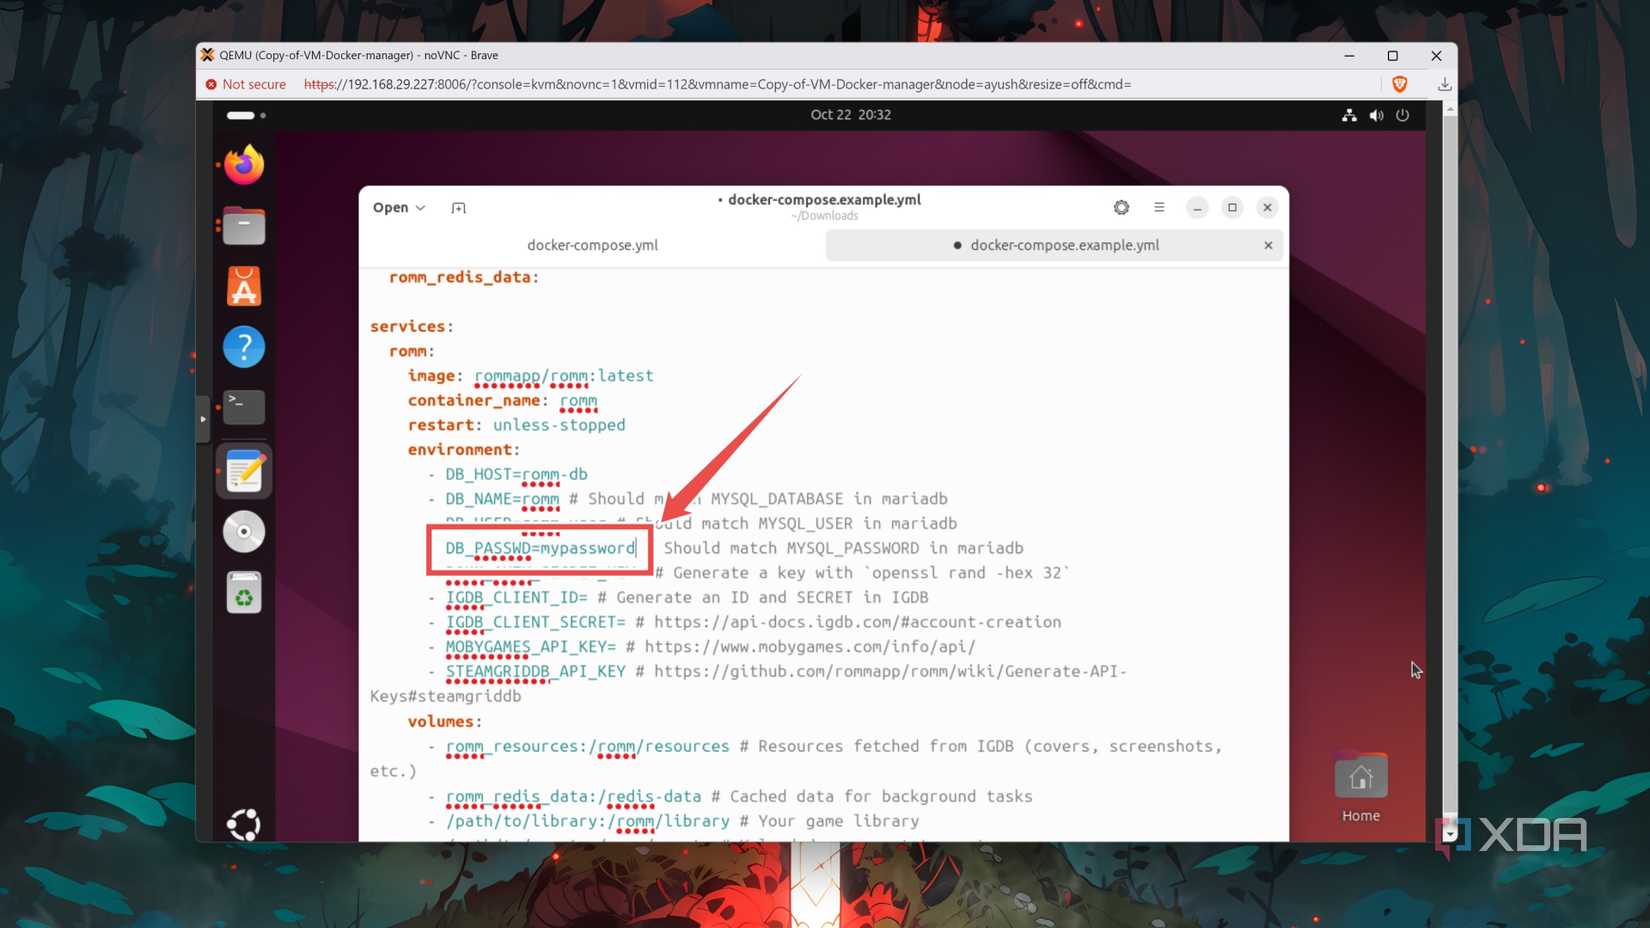1650x928 pixels.
Task: Switch to docker-compose.yml tab
Action: (x=592, y=245)
